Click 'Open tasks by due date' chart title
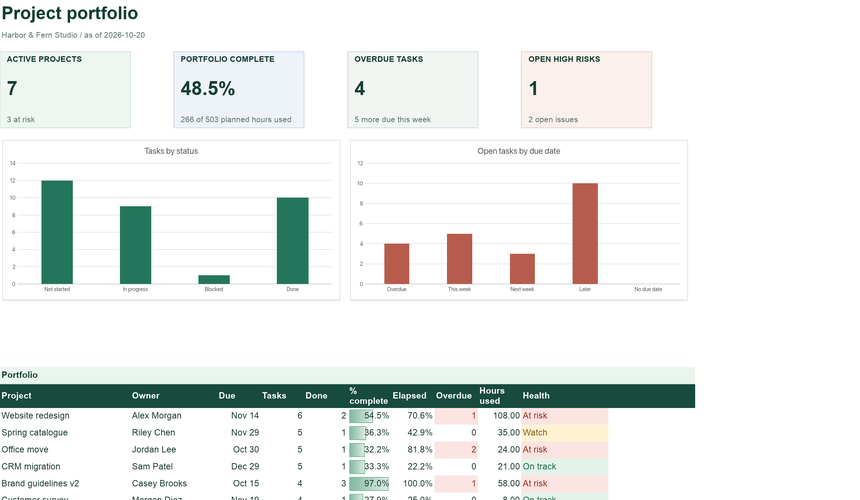 point(518,151)
